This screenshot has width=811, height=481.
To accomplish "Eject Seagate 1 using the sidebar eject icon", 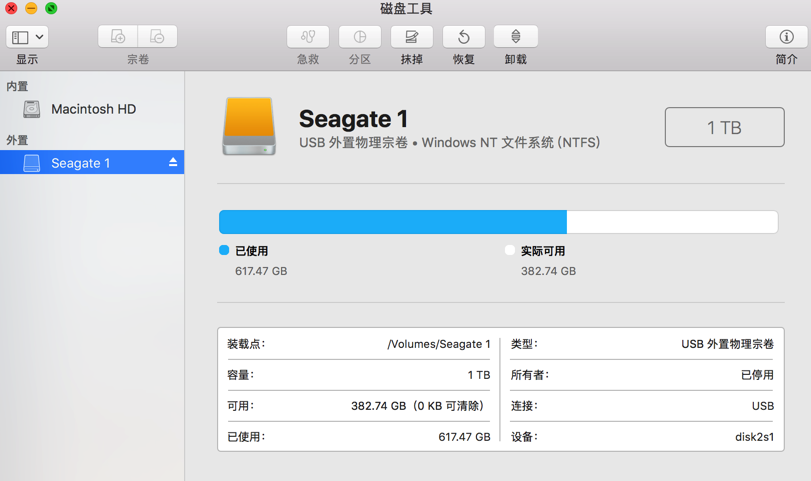I will point(173,162).
